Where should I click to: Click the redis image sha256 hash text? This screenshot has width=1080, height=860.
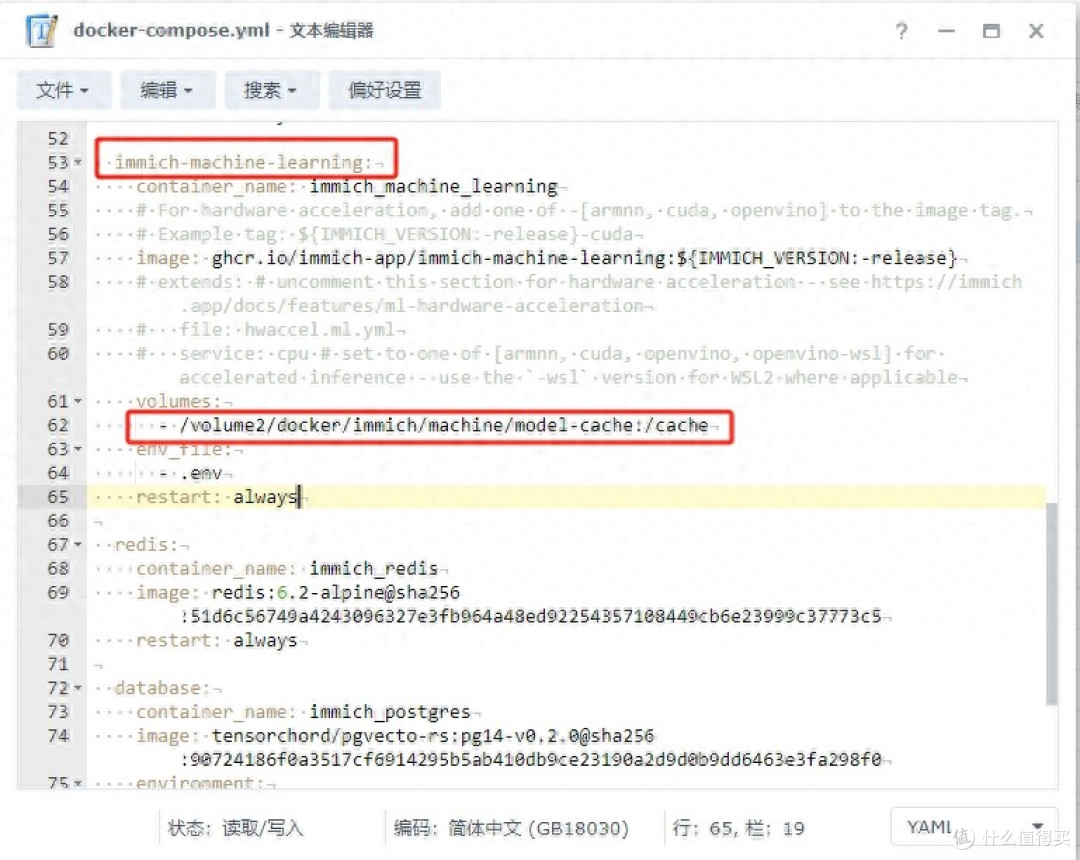coord(536,616)
